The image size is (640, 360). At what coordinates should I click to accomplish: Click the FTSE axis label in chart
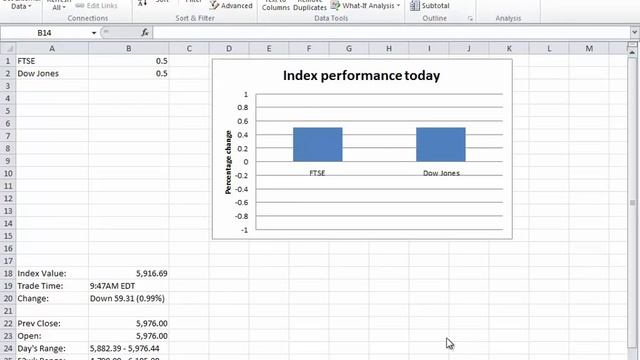tap(317, 173)
